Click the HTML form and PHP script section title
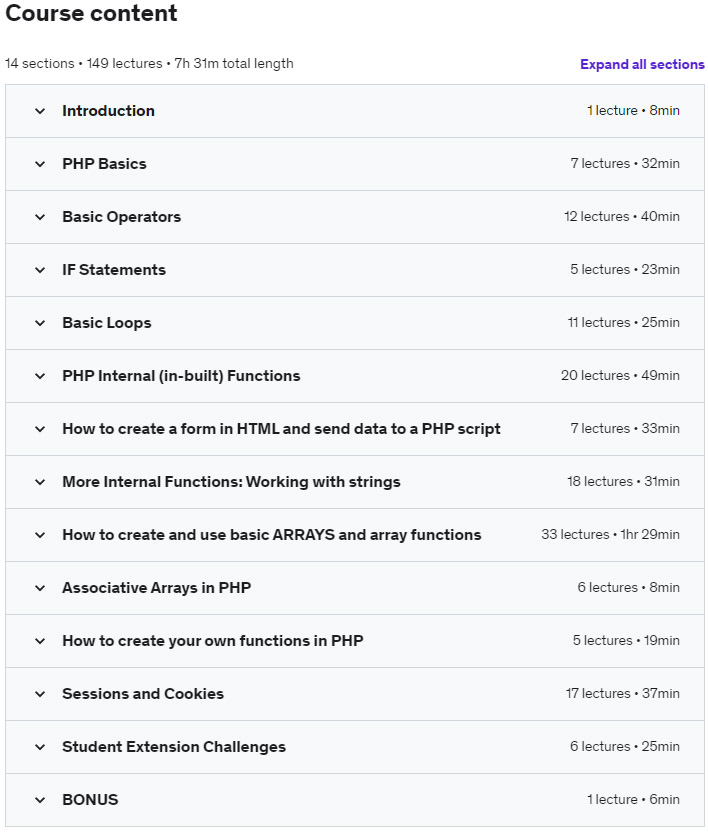The image size is (708, 832). point(281,429)
